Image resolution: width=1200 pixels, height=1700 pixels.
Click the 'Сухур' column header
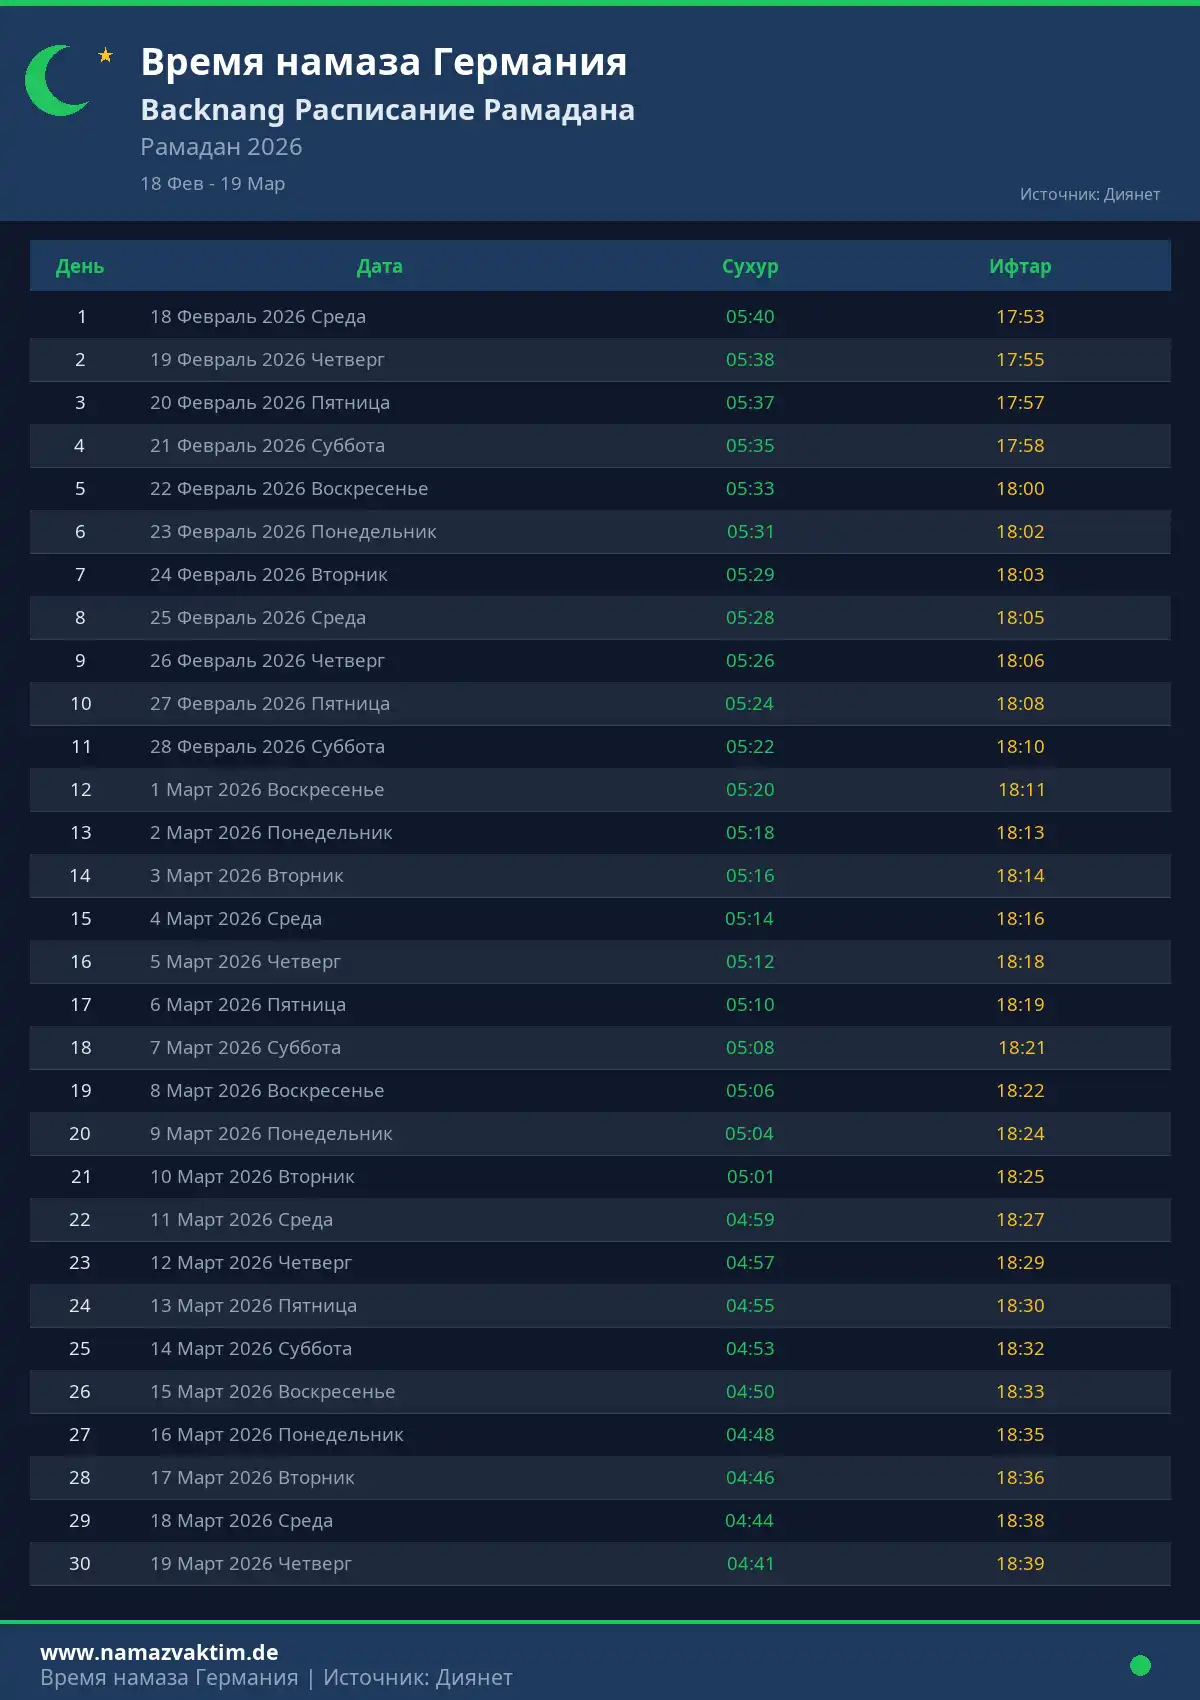tap(750, 266)
